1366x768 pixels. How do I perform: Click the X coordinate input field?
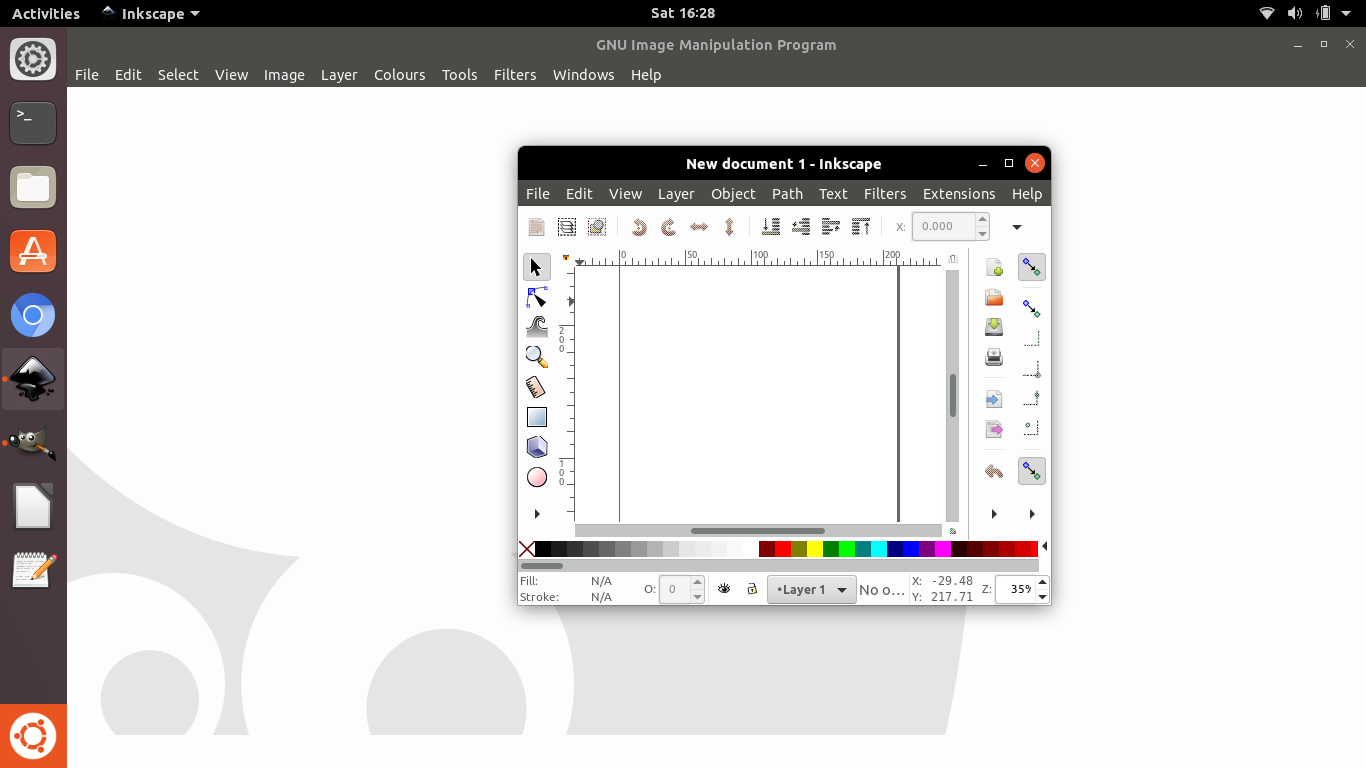[x=943, y=227]
